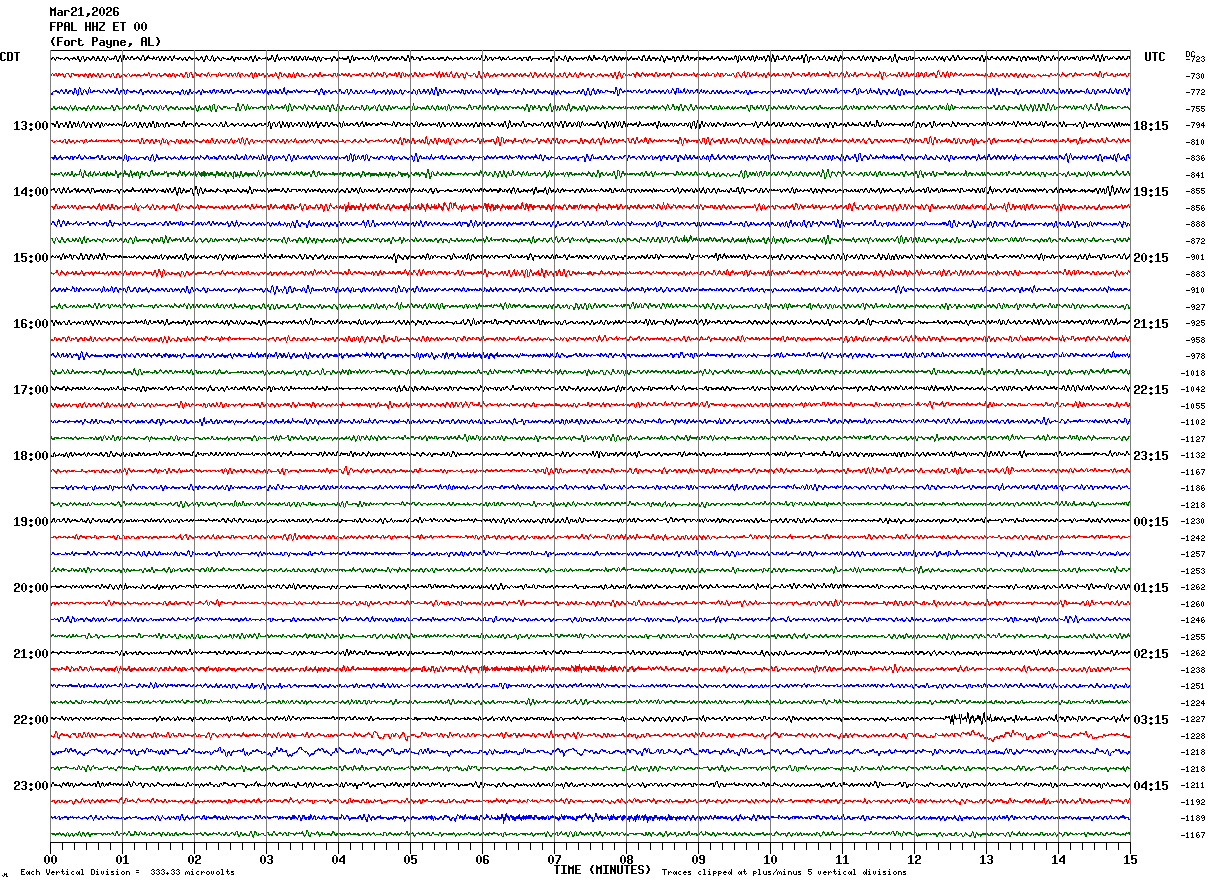Click the 22:00 CDT time label
The height and width of the screenshot is (886, 1210).
30,720
